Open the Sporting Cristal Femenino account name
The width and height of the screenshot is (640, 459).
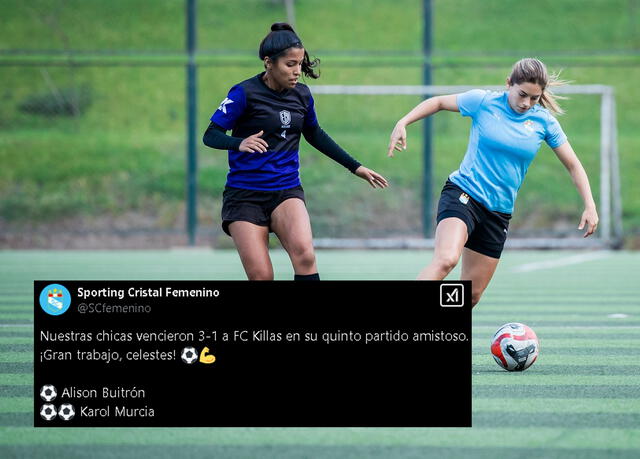click(x=148, y=293)
